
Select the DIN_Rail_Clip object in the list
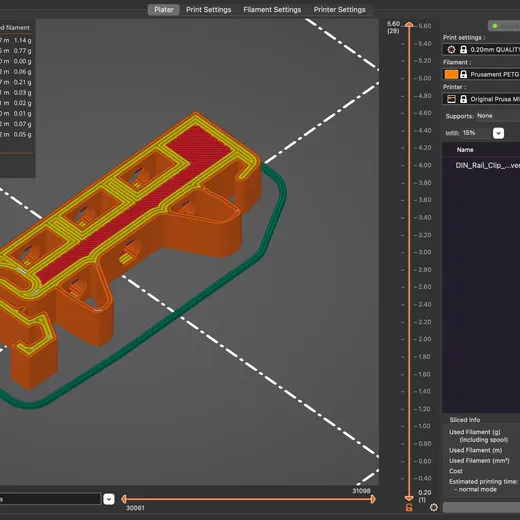tap(487, 165)
